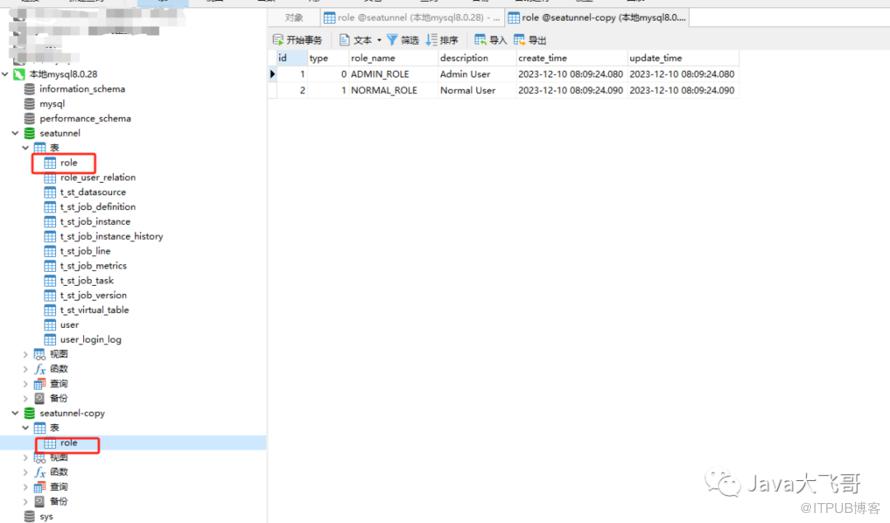The width and height of the screenshot is (890, 523).
Task: Click the 排序 sort icon
Action: 432,40
